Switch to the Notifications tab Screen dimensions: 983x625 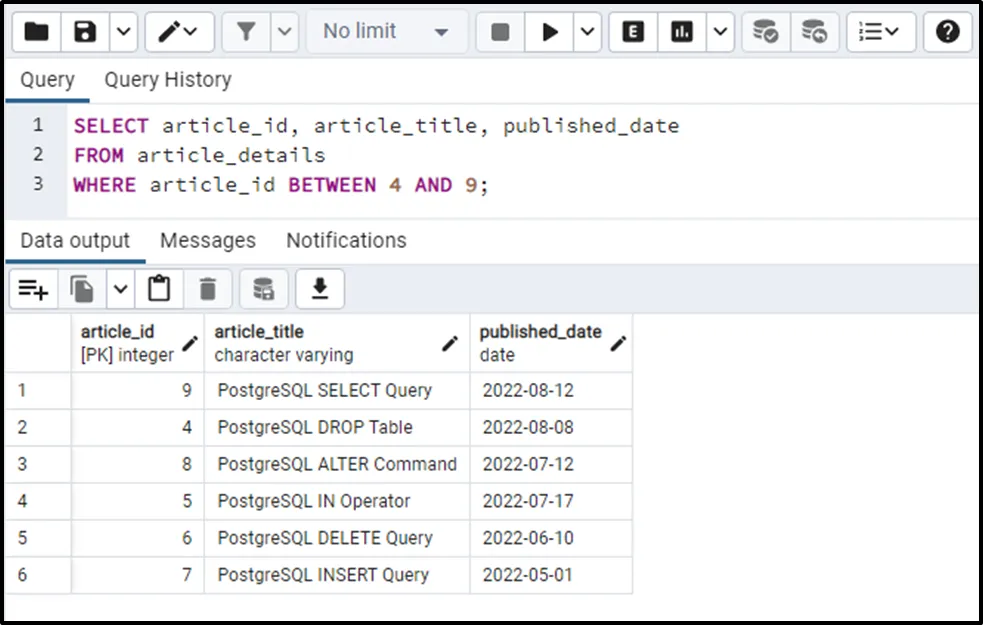[x=346, y=241]
